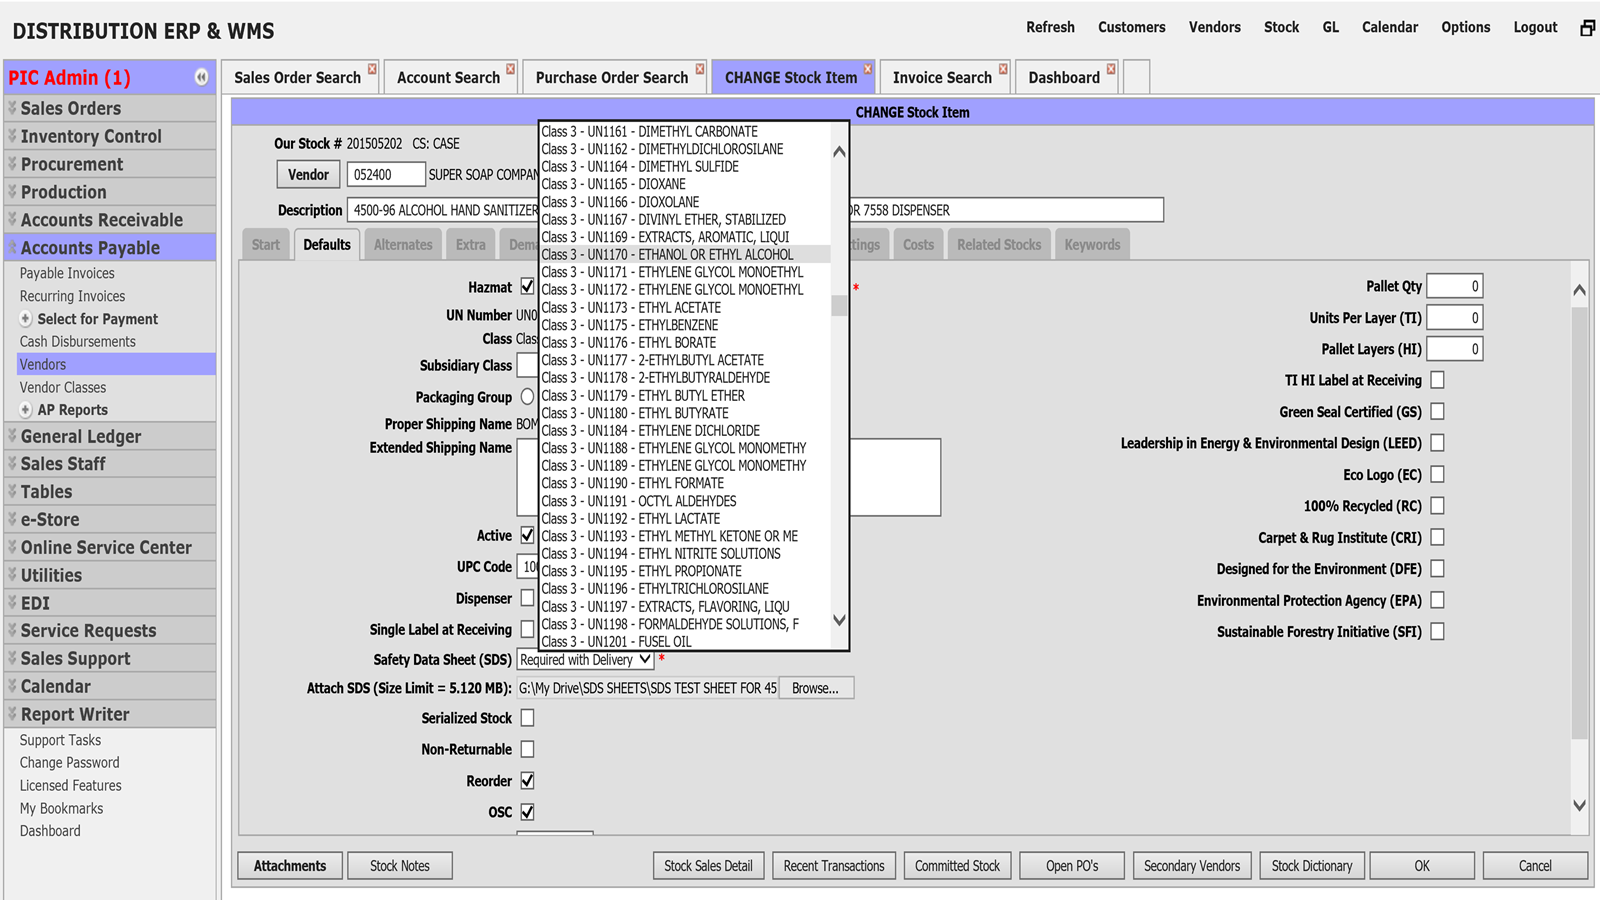
Task: Click the Defaults panel scroll-down arrow
Action: coord(1580,805)
